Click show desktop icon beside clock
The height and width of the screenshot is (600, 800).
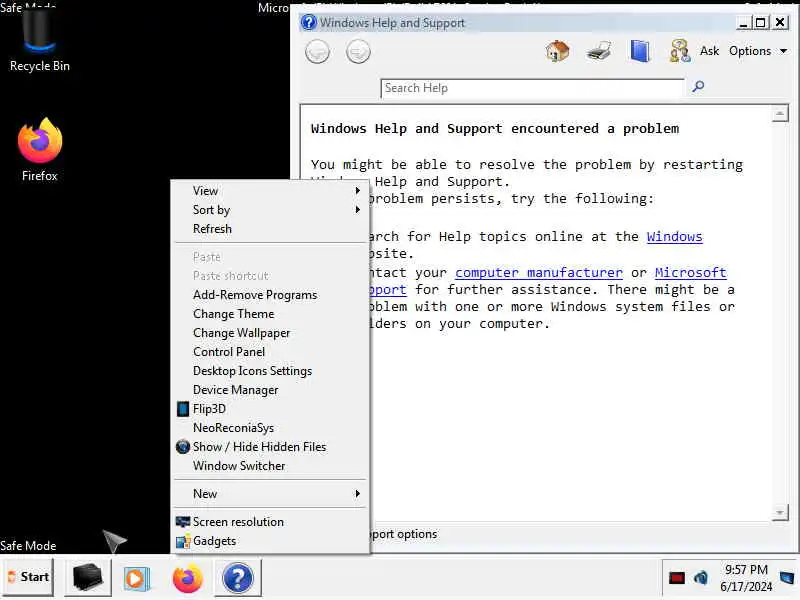tap(787, 578)
